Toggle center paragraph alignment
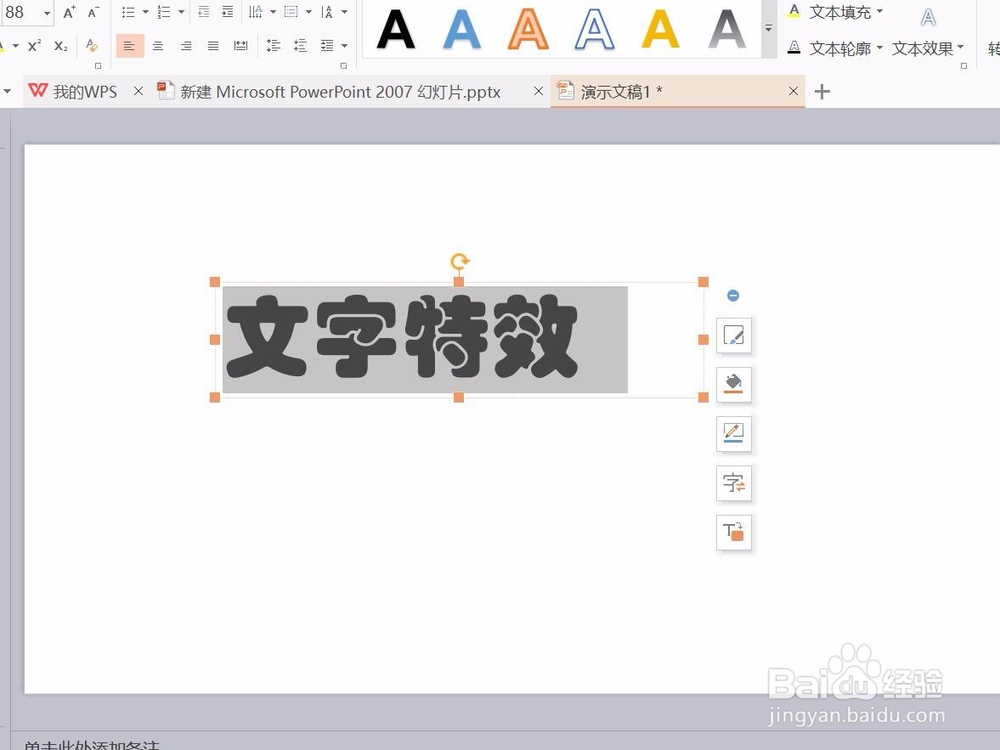 (157, 44)
